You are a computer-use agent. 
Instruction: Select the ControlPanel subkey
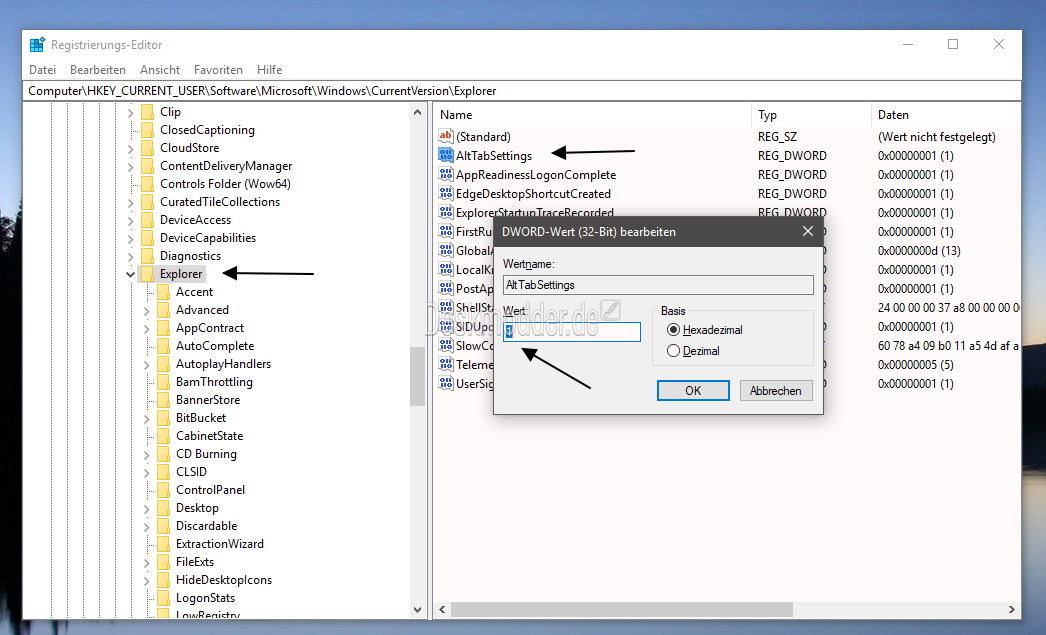210,490
